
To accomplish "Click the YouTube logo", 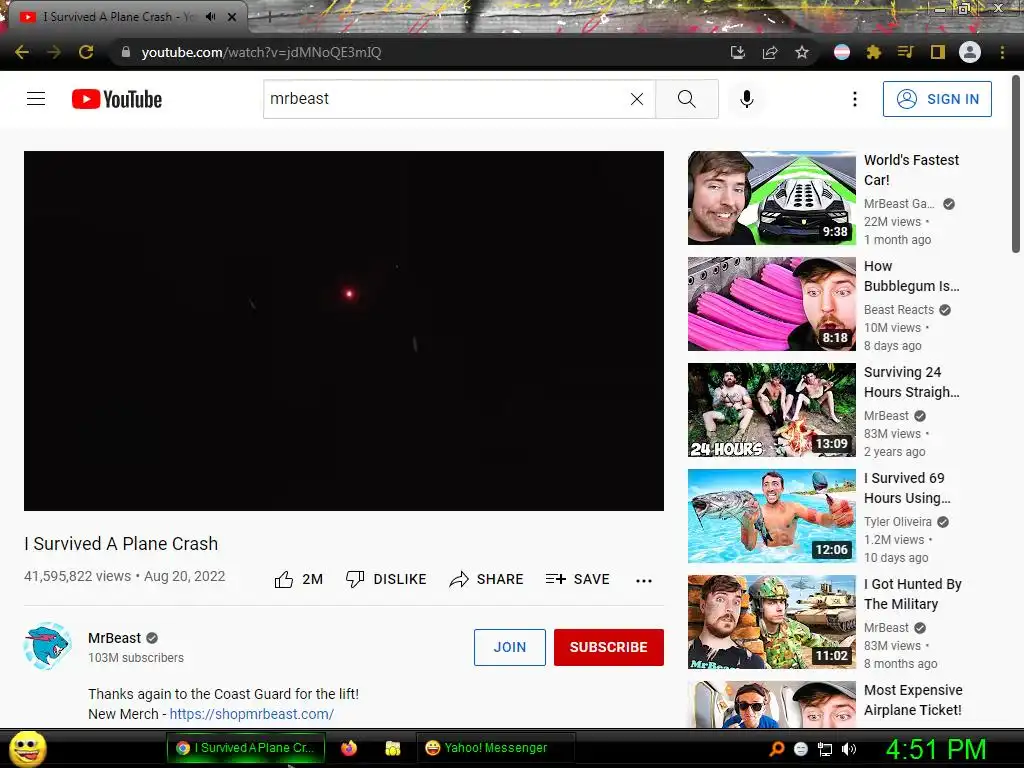I will [117, 99].
